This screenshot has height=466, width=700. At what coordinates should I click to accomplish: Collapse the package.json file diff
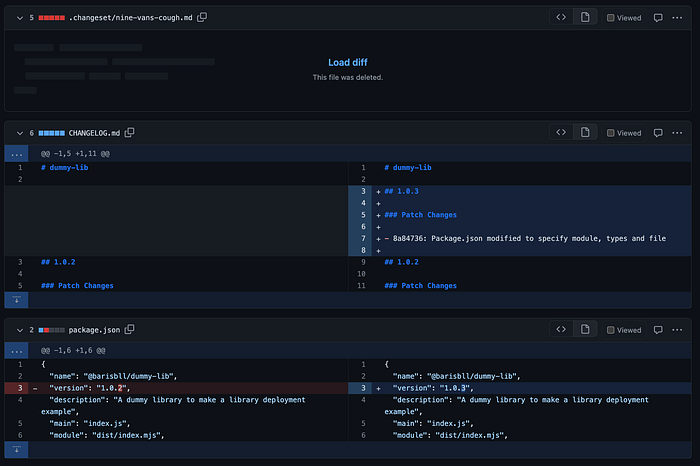click(x=20, y=330)
